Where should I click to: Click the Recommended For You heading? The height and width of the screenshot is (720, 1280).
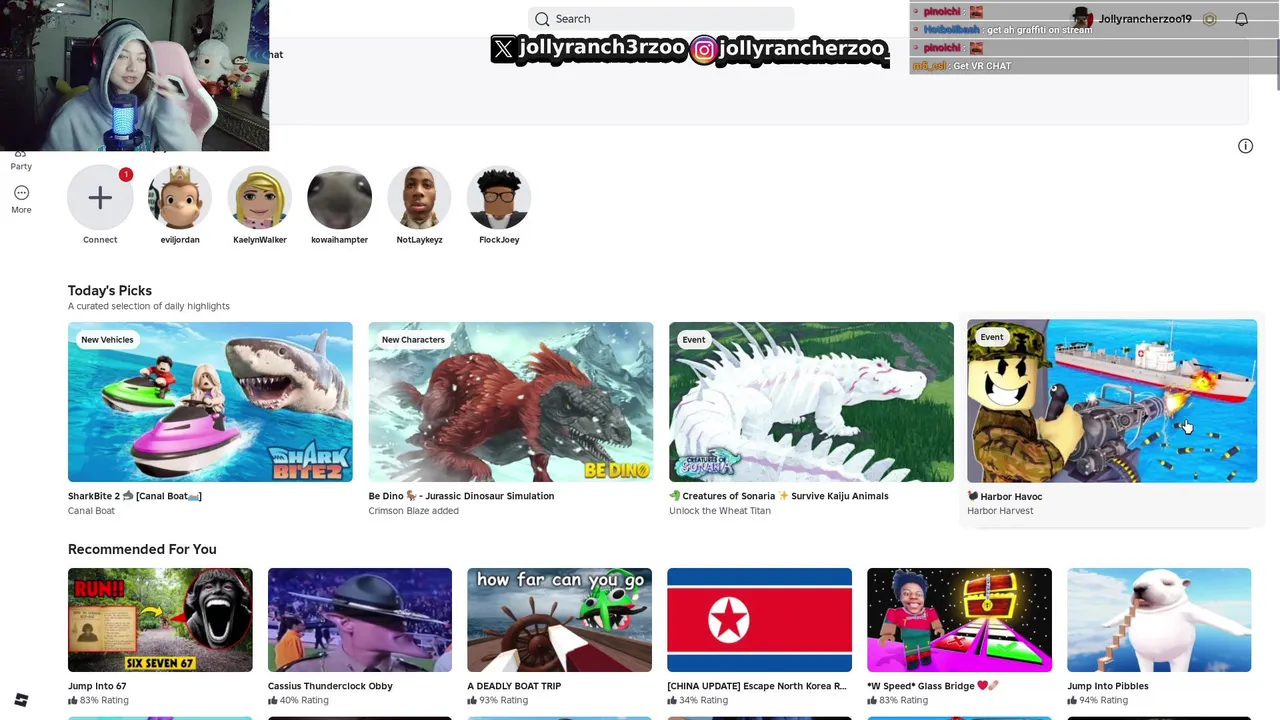142,549
